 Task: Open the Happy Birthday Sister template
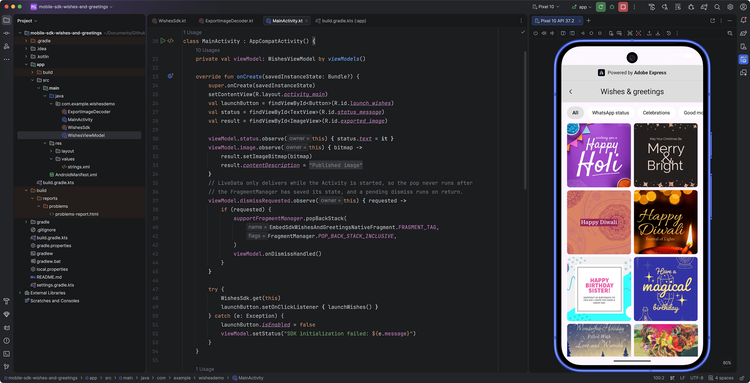[x=599, y=289]
